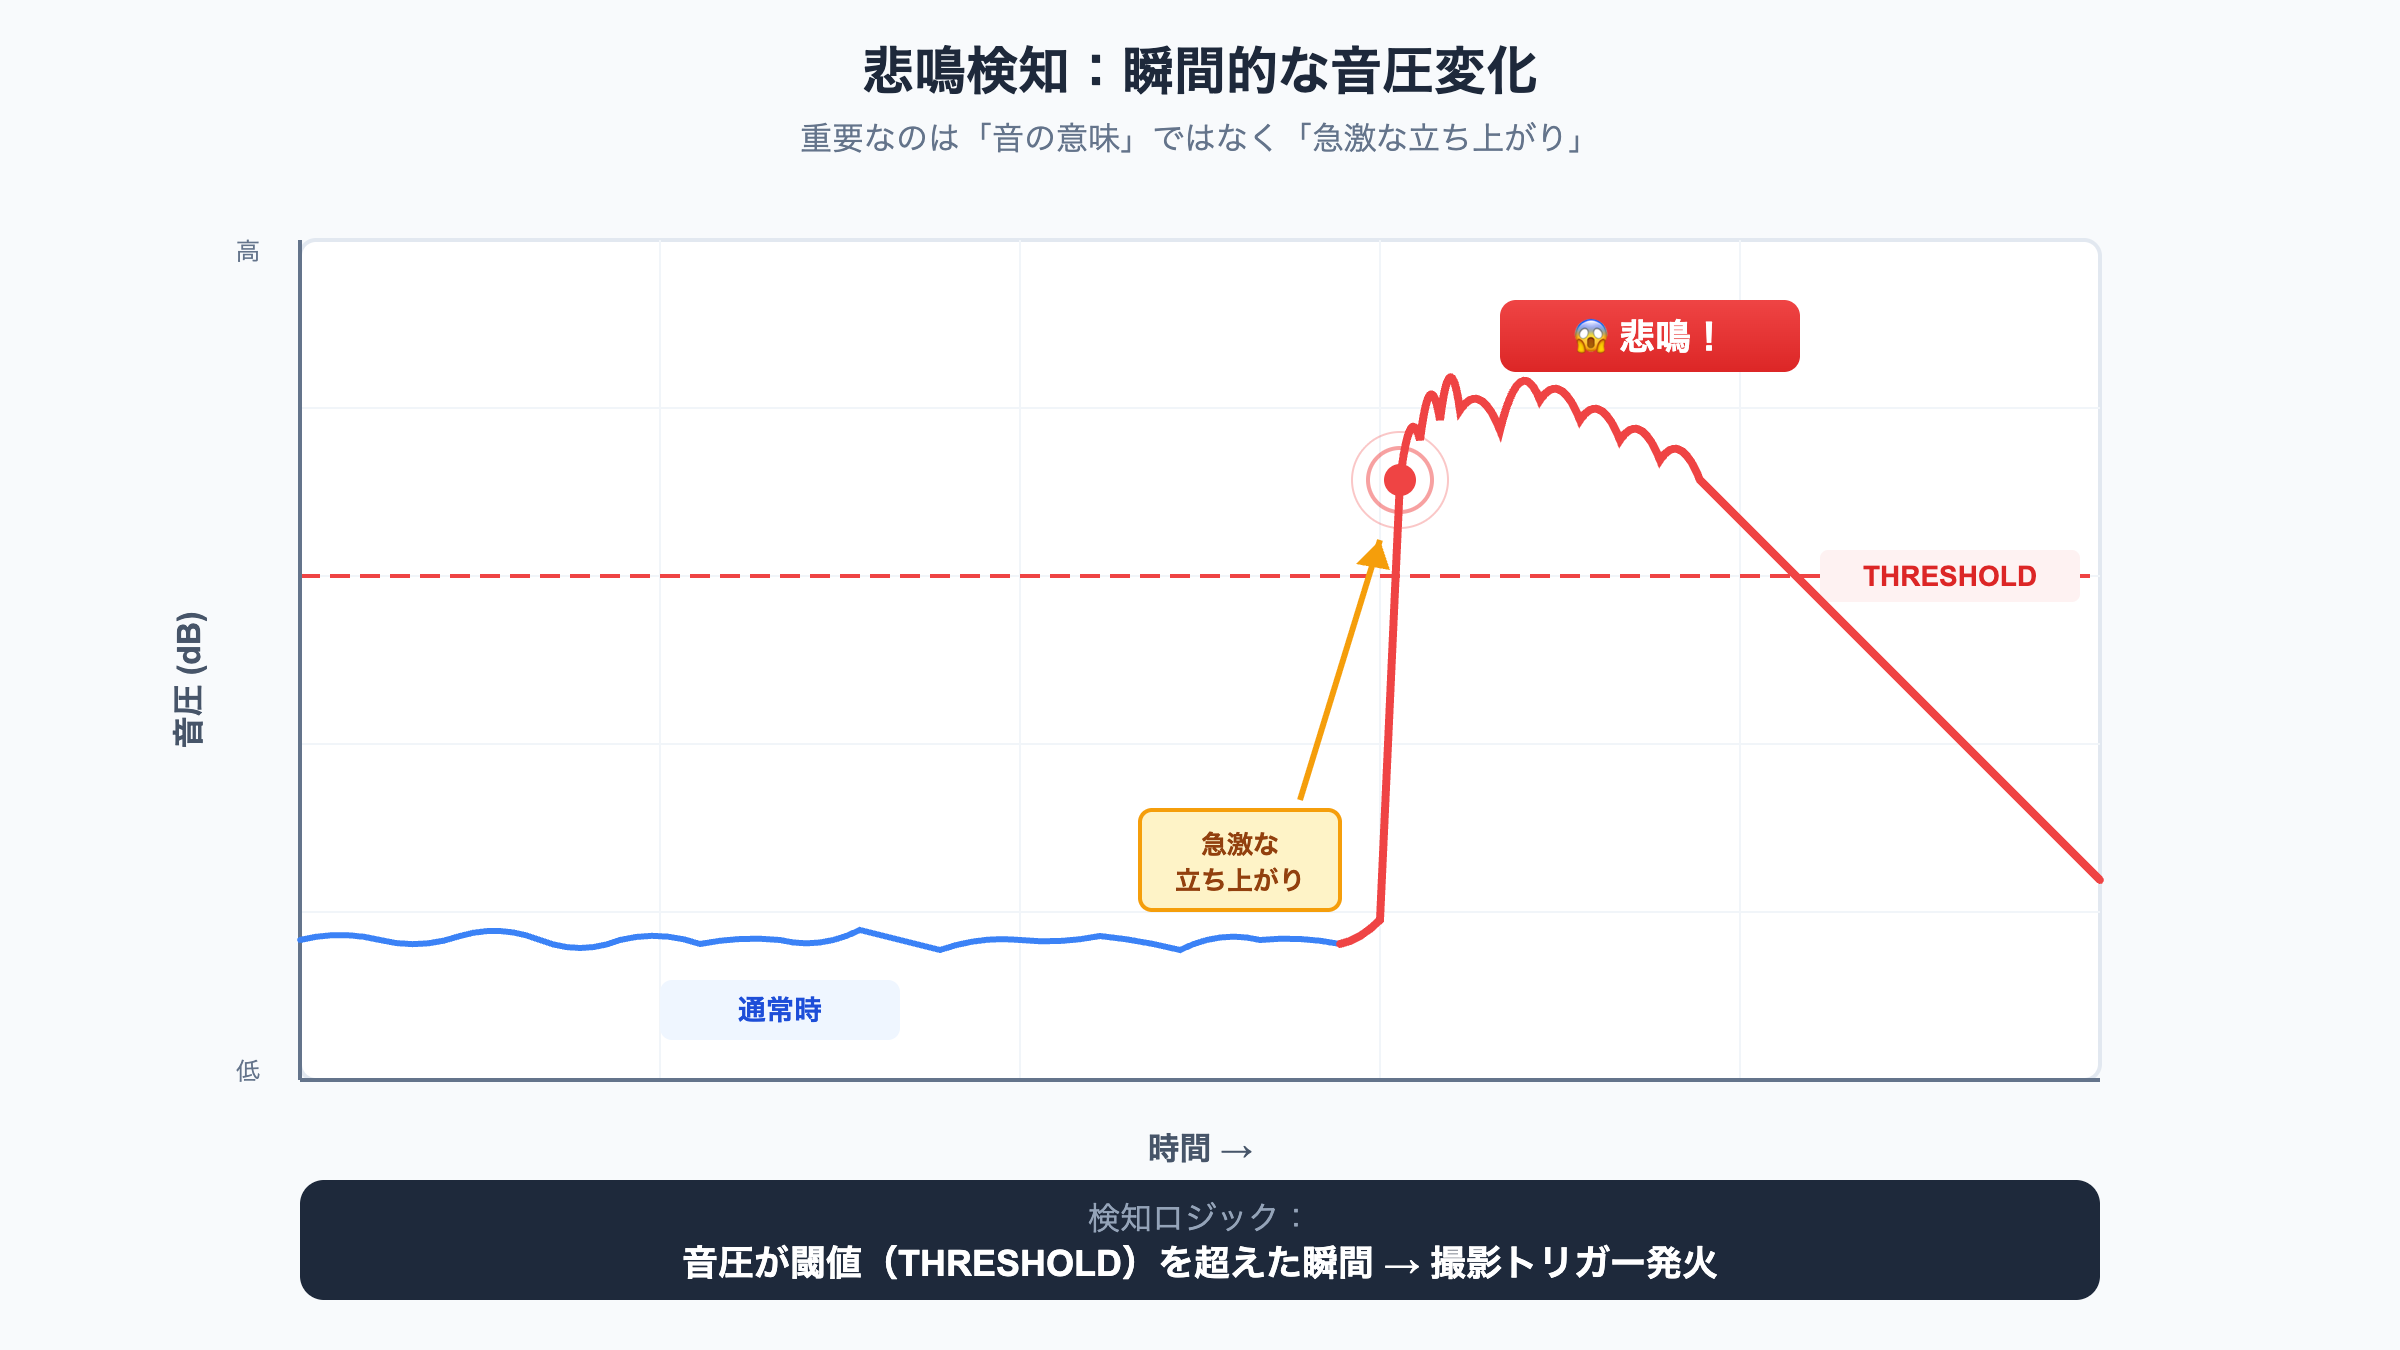This screenshot has height=1350, width=2400.
Task: Click the 高 label on the y-axis
Action: (x=248, y=251)
